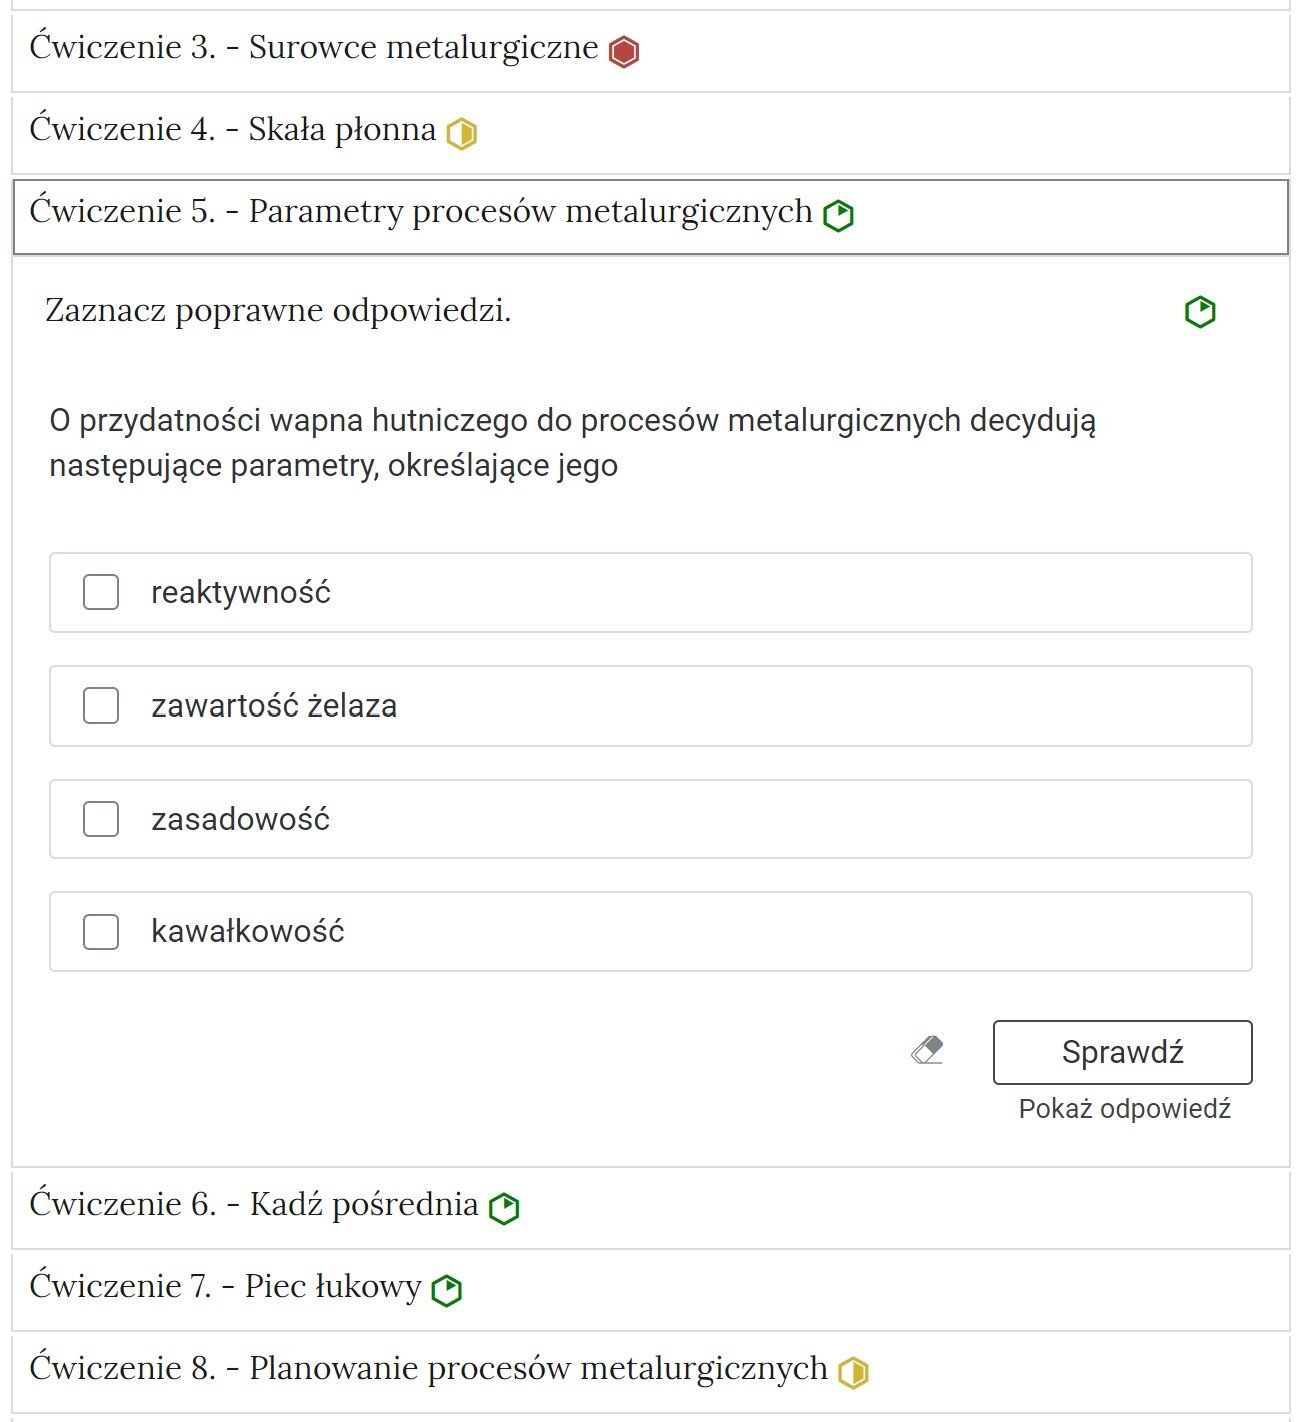Viewport: 1298px width, 1422px height.
Task: Check the reaktywność answer checkbox
Action: tap(100, 592)
